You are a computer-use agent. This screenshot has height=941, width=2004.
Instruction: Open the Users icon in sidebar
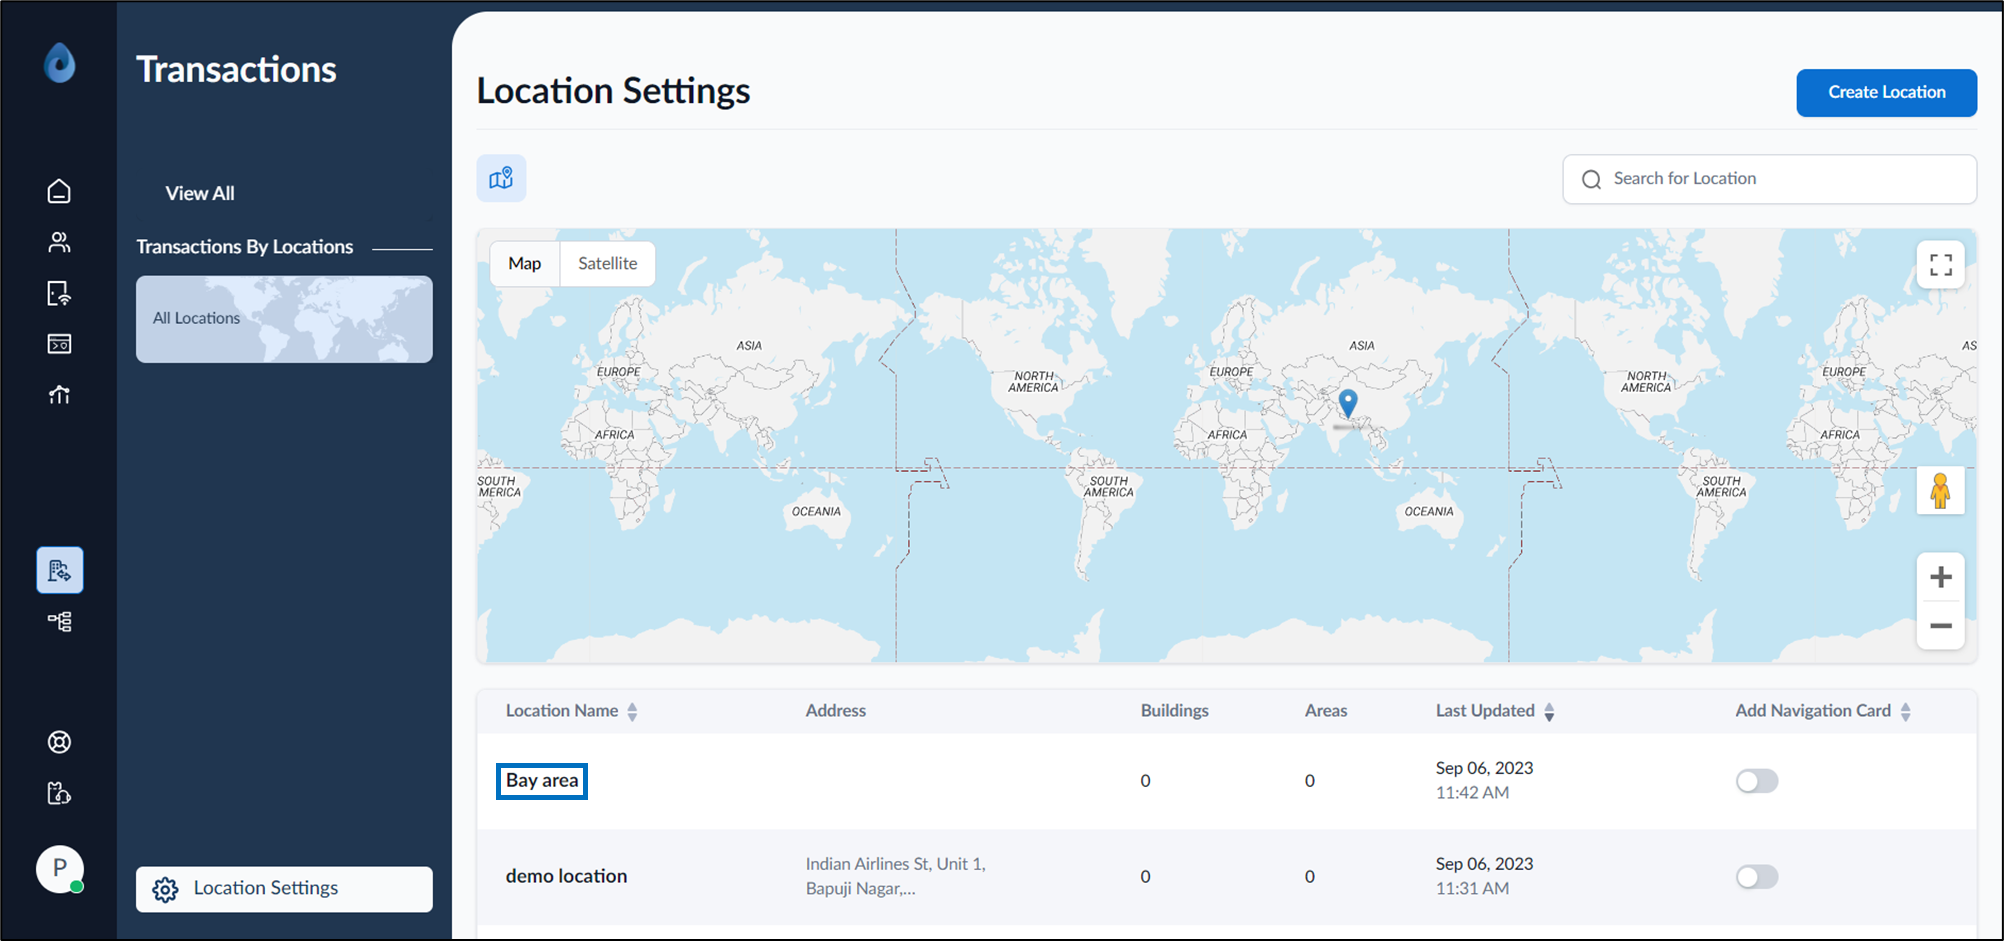tap(59, 242)
